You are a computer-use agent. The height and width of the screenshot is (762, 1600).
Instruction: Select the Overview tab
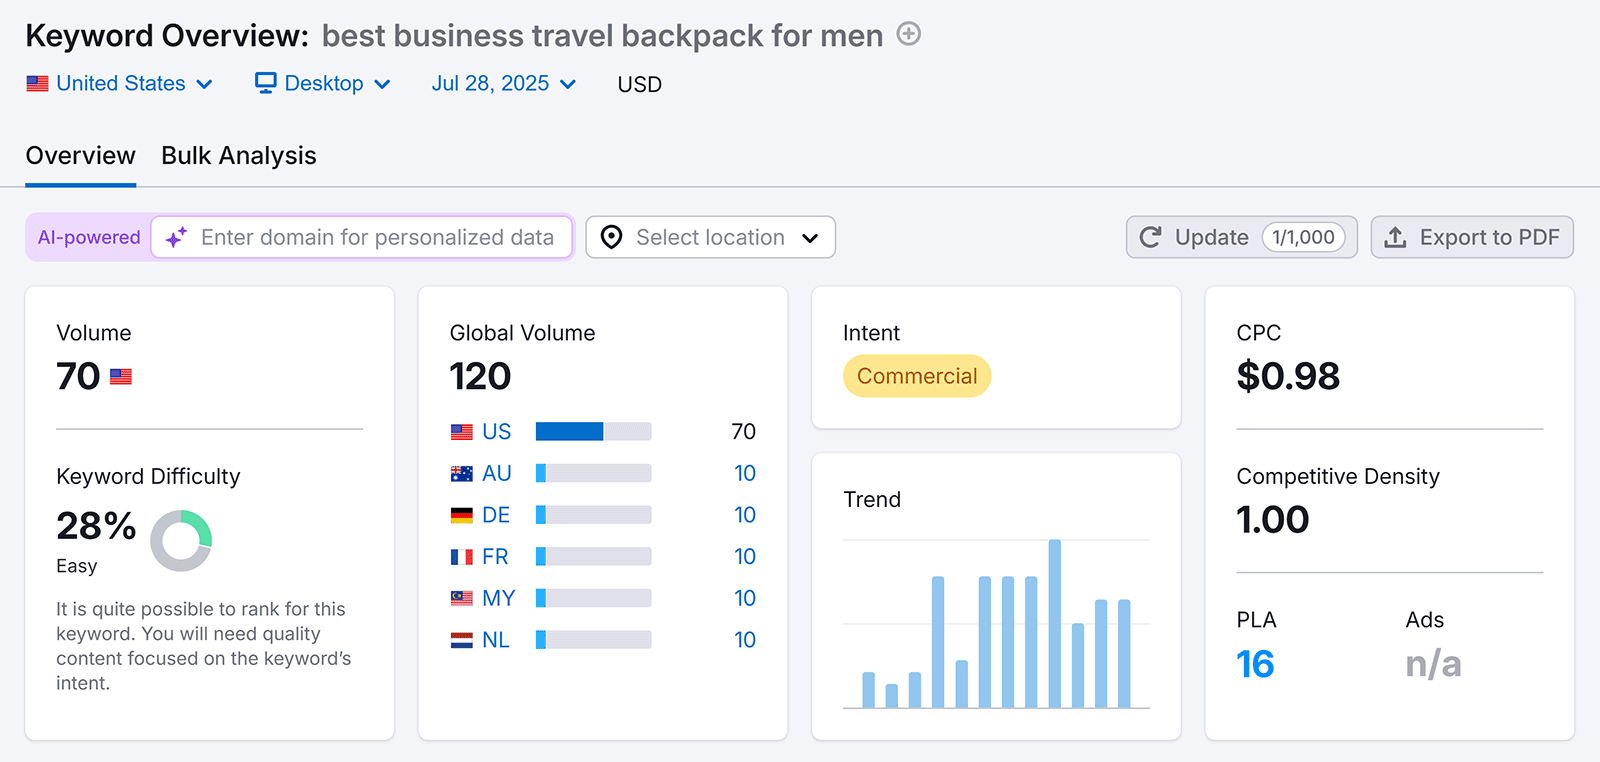(80, 156)
